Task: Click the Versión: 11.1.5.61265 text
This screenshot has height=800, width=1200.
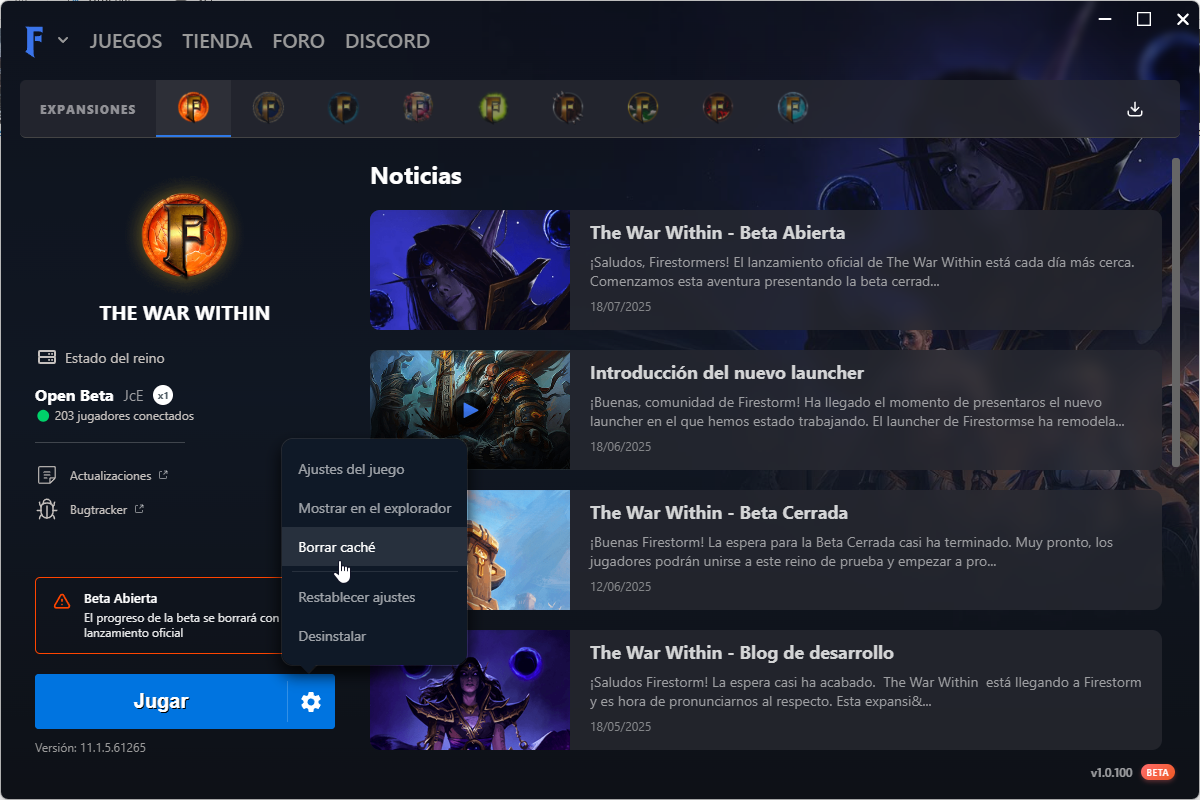Action: click(90, 748)
